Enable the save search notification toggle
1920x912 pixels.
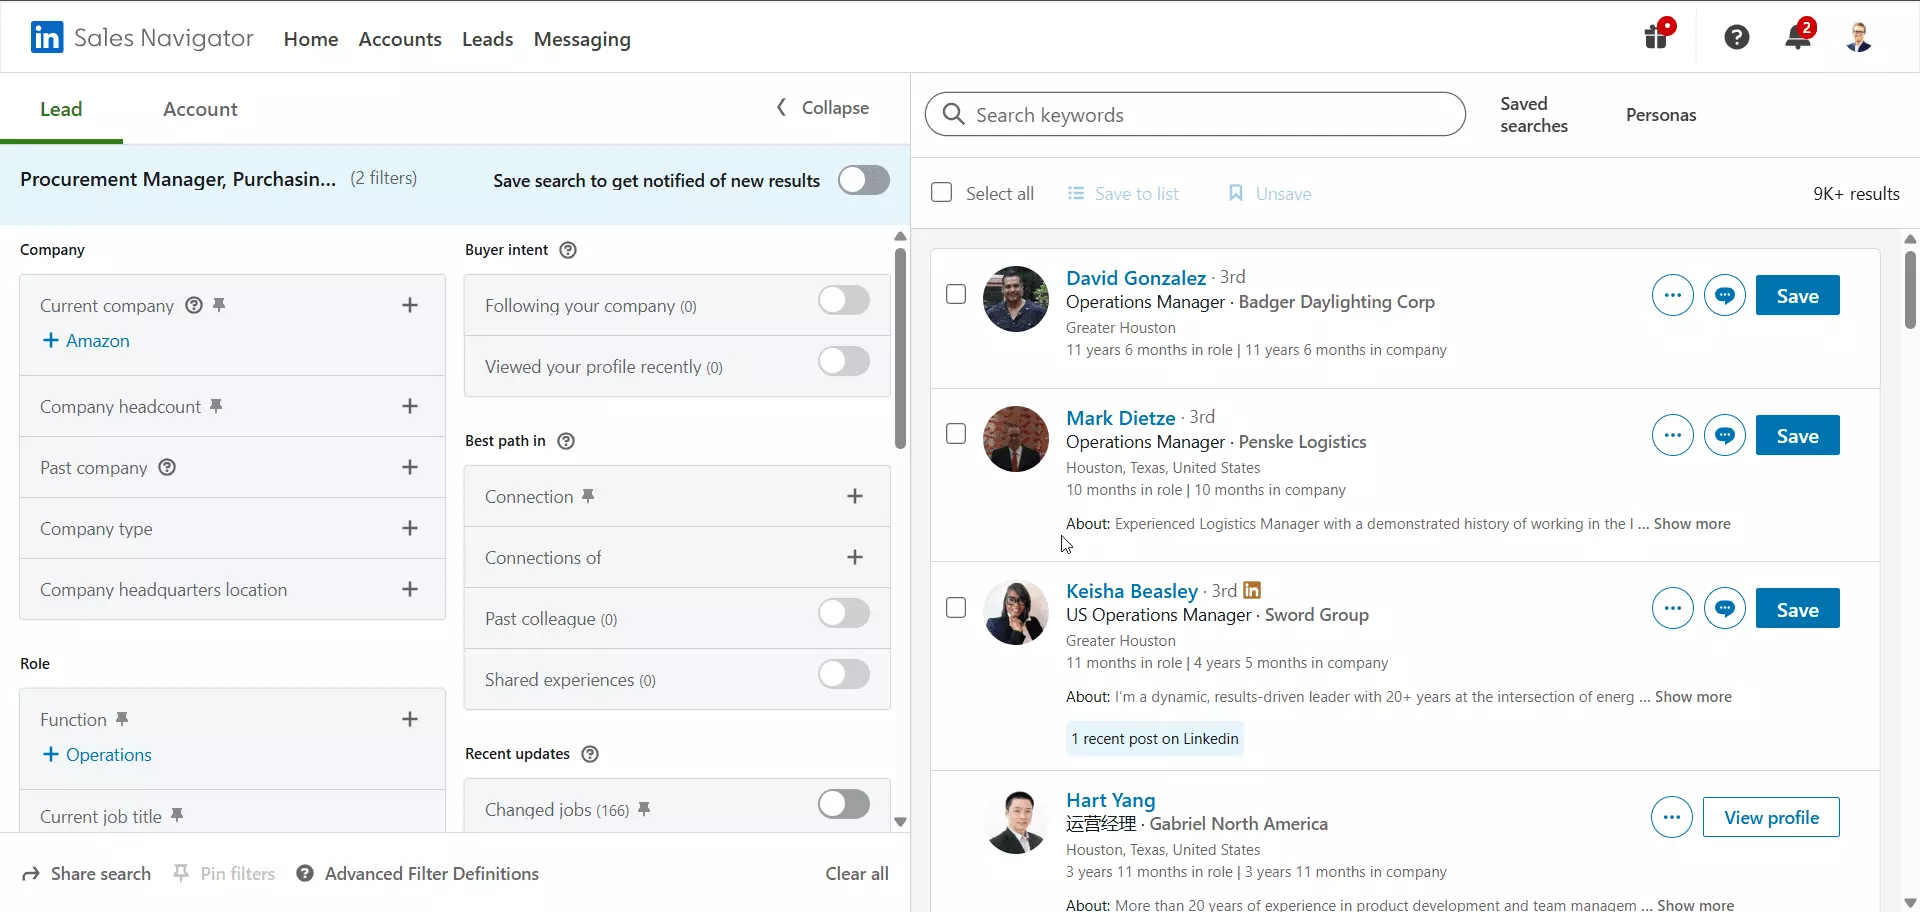click(863, 180)
